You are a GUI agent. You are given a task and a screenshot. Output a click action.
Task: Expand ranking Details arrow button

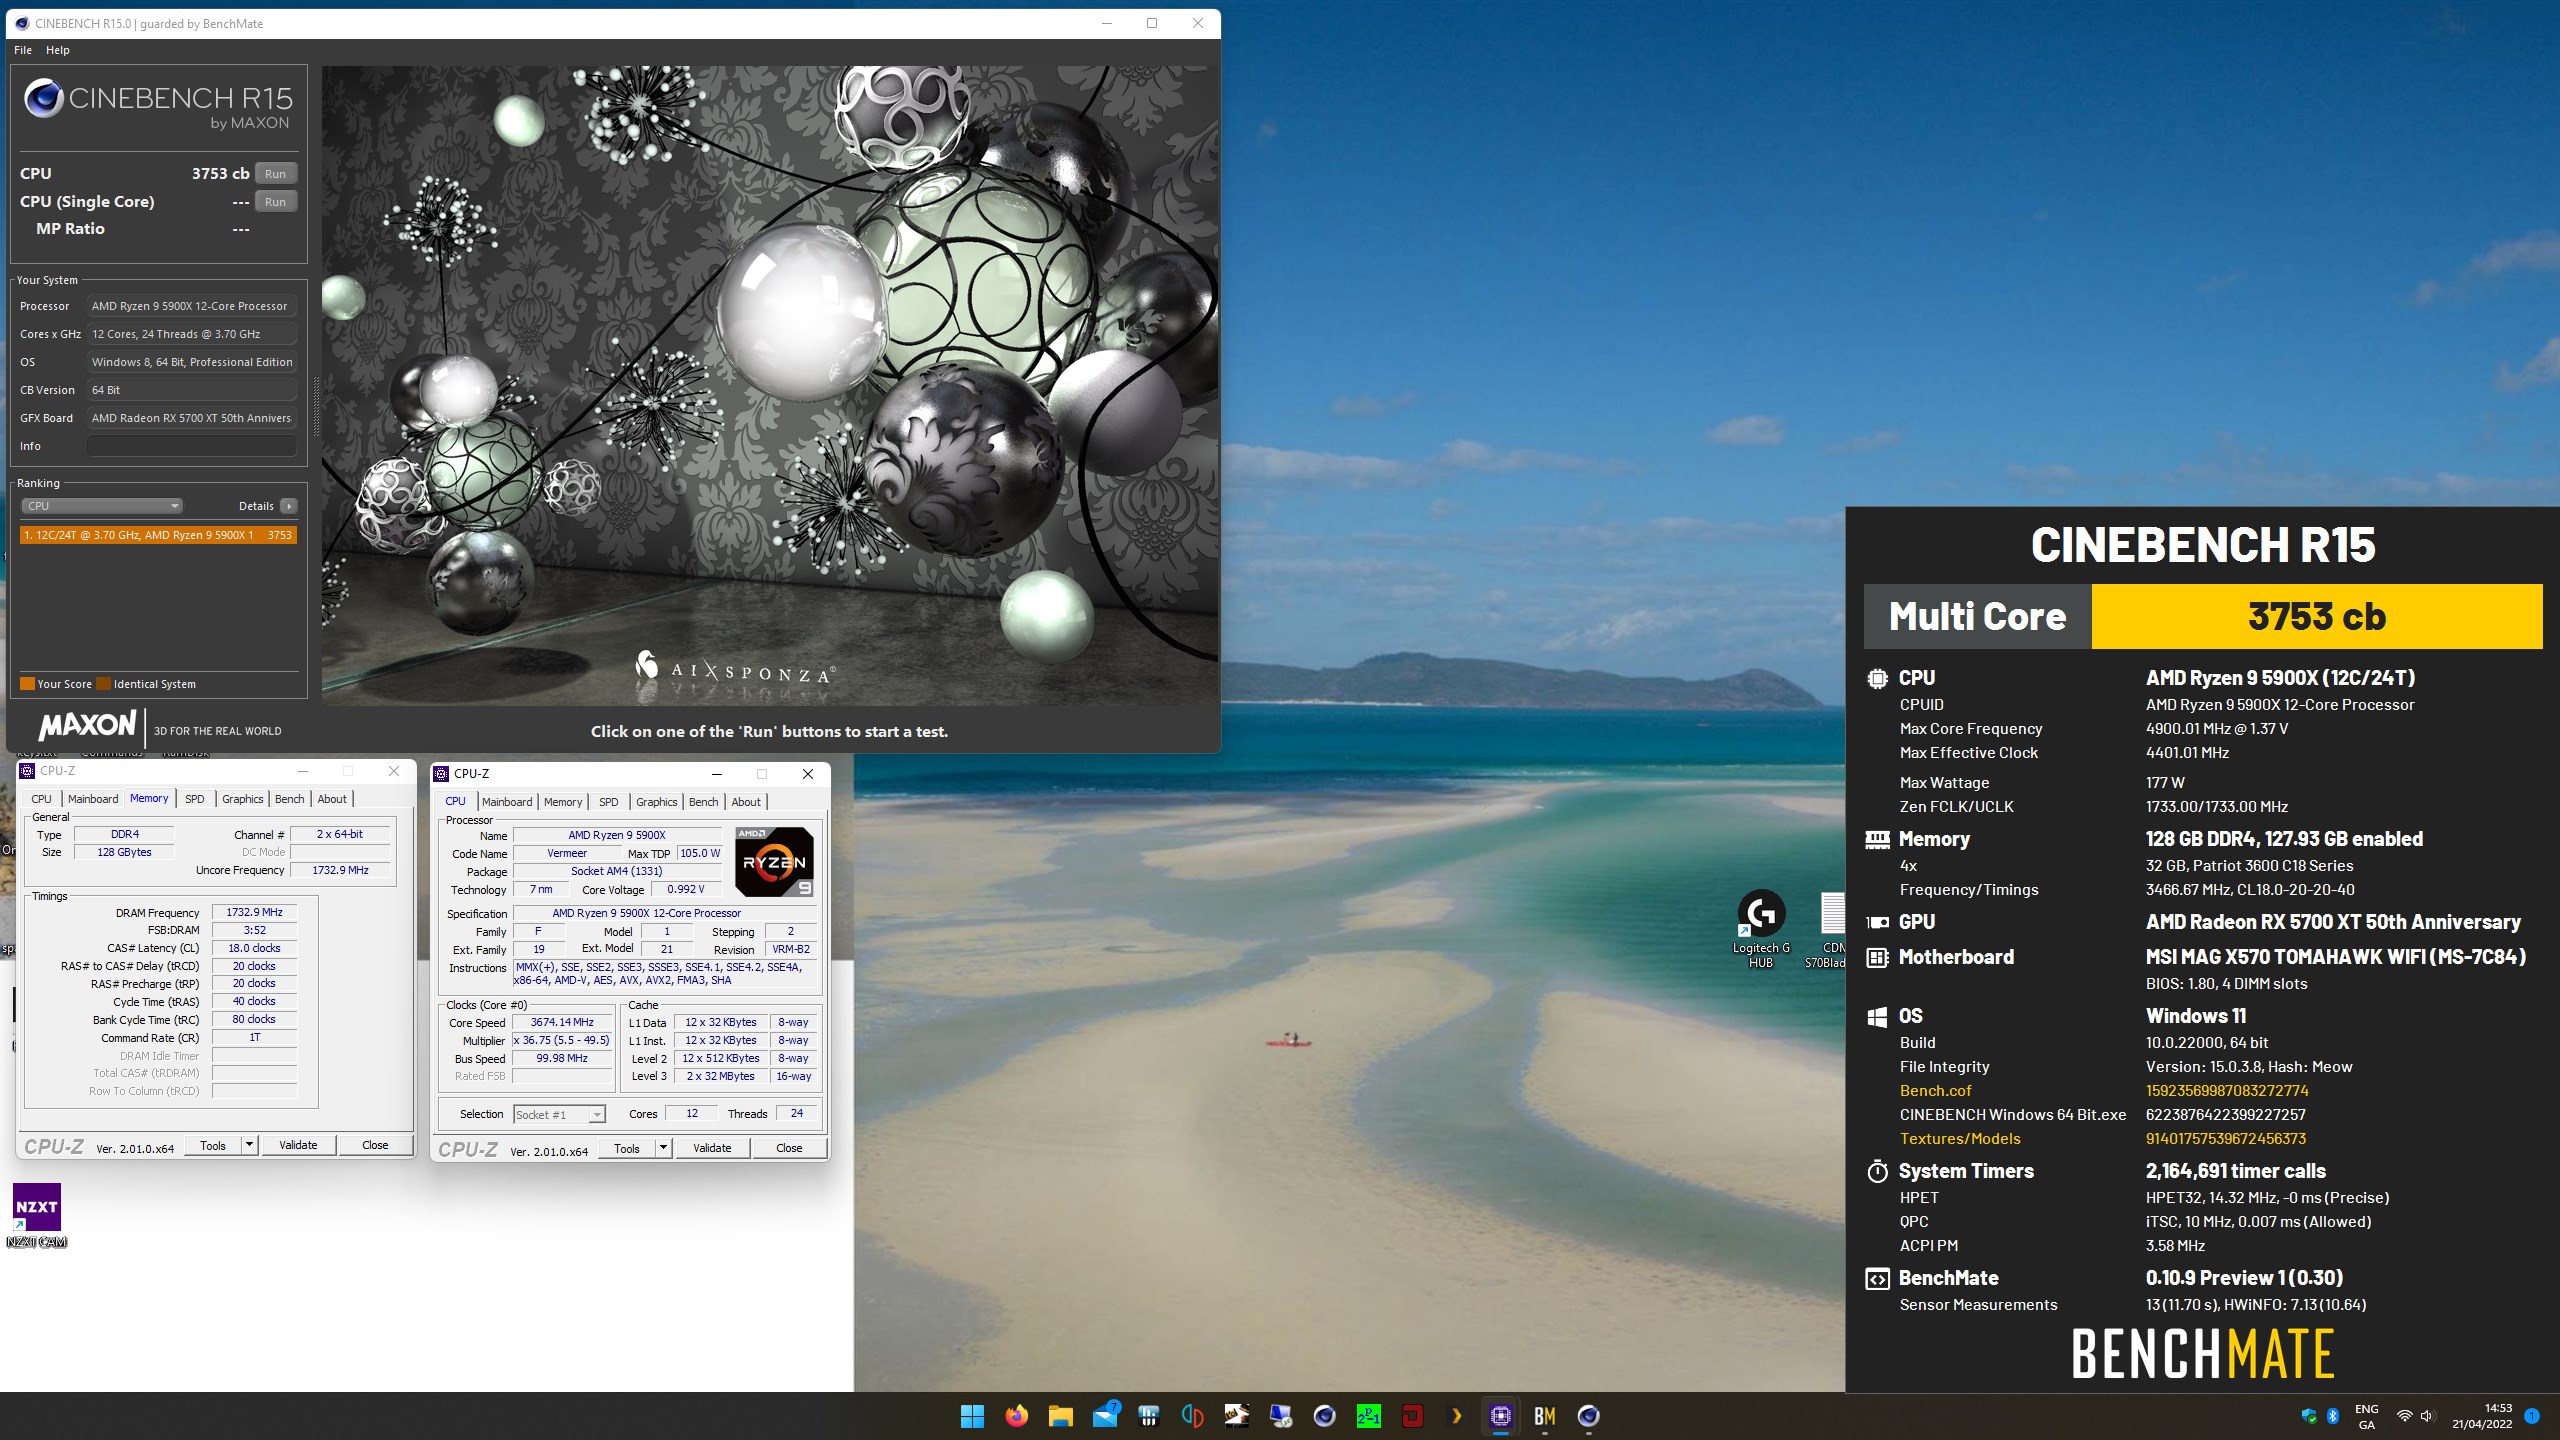[289, 506]
